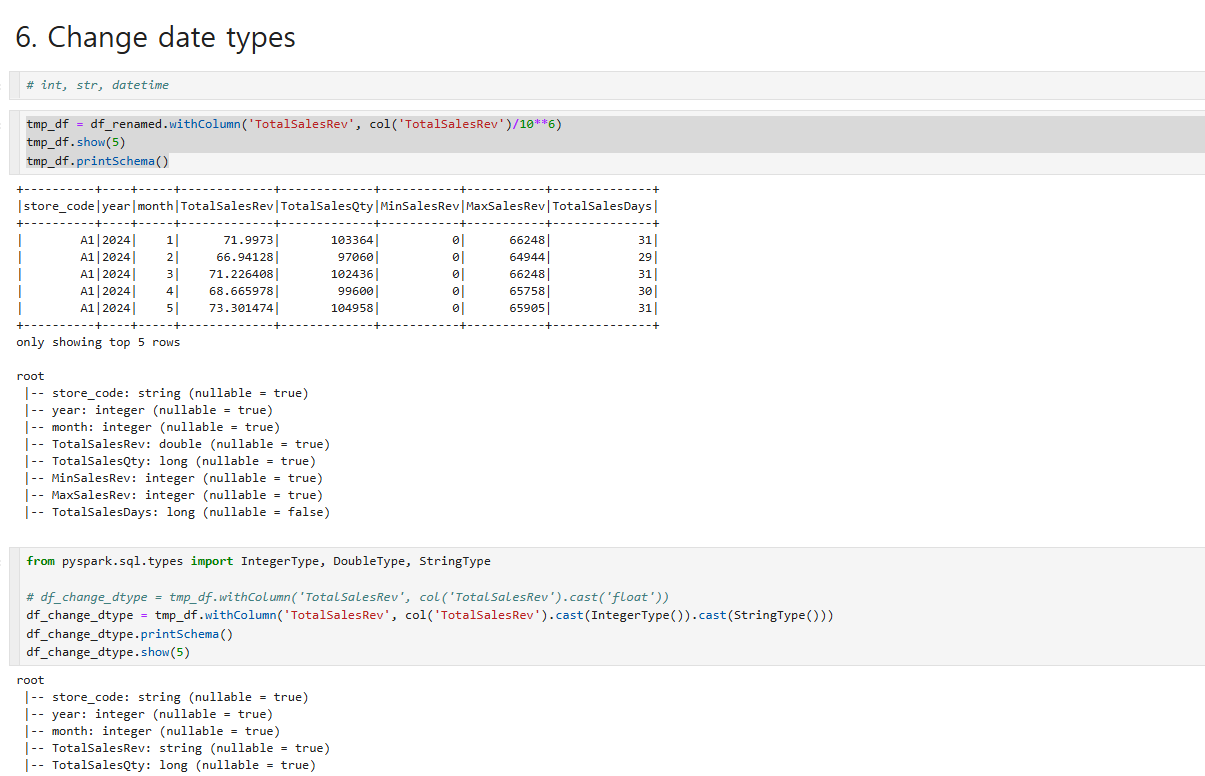Click the tmp_df.printSchema() code line

pyautogui.click(x=98, y=161)
